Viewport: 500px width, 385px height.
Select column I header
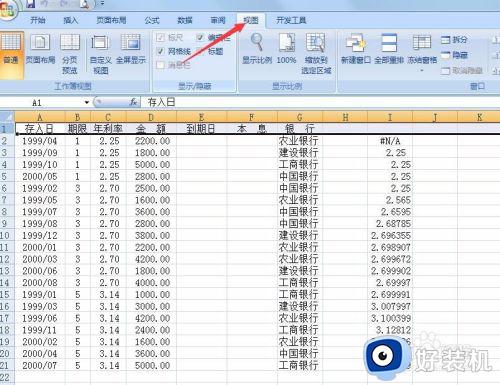click(390, 117)
